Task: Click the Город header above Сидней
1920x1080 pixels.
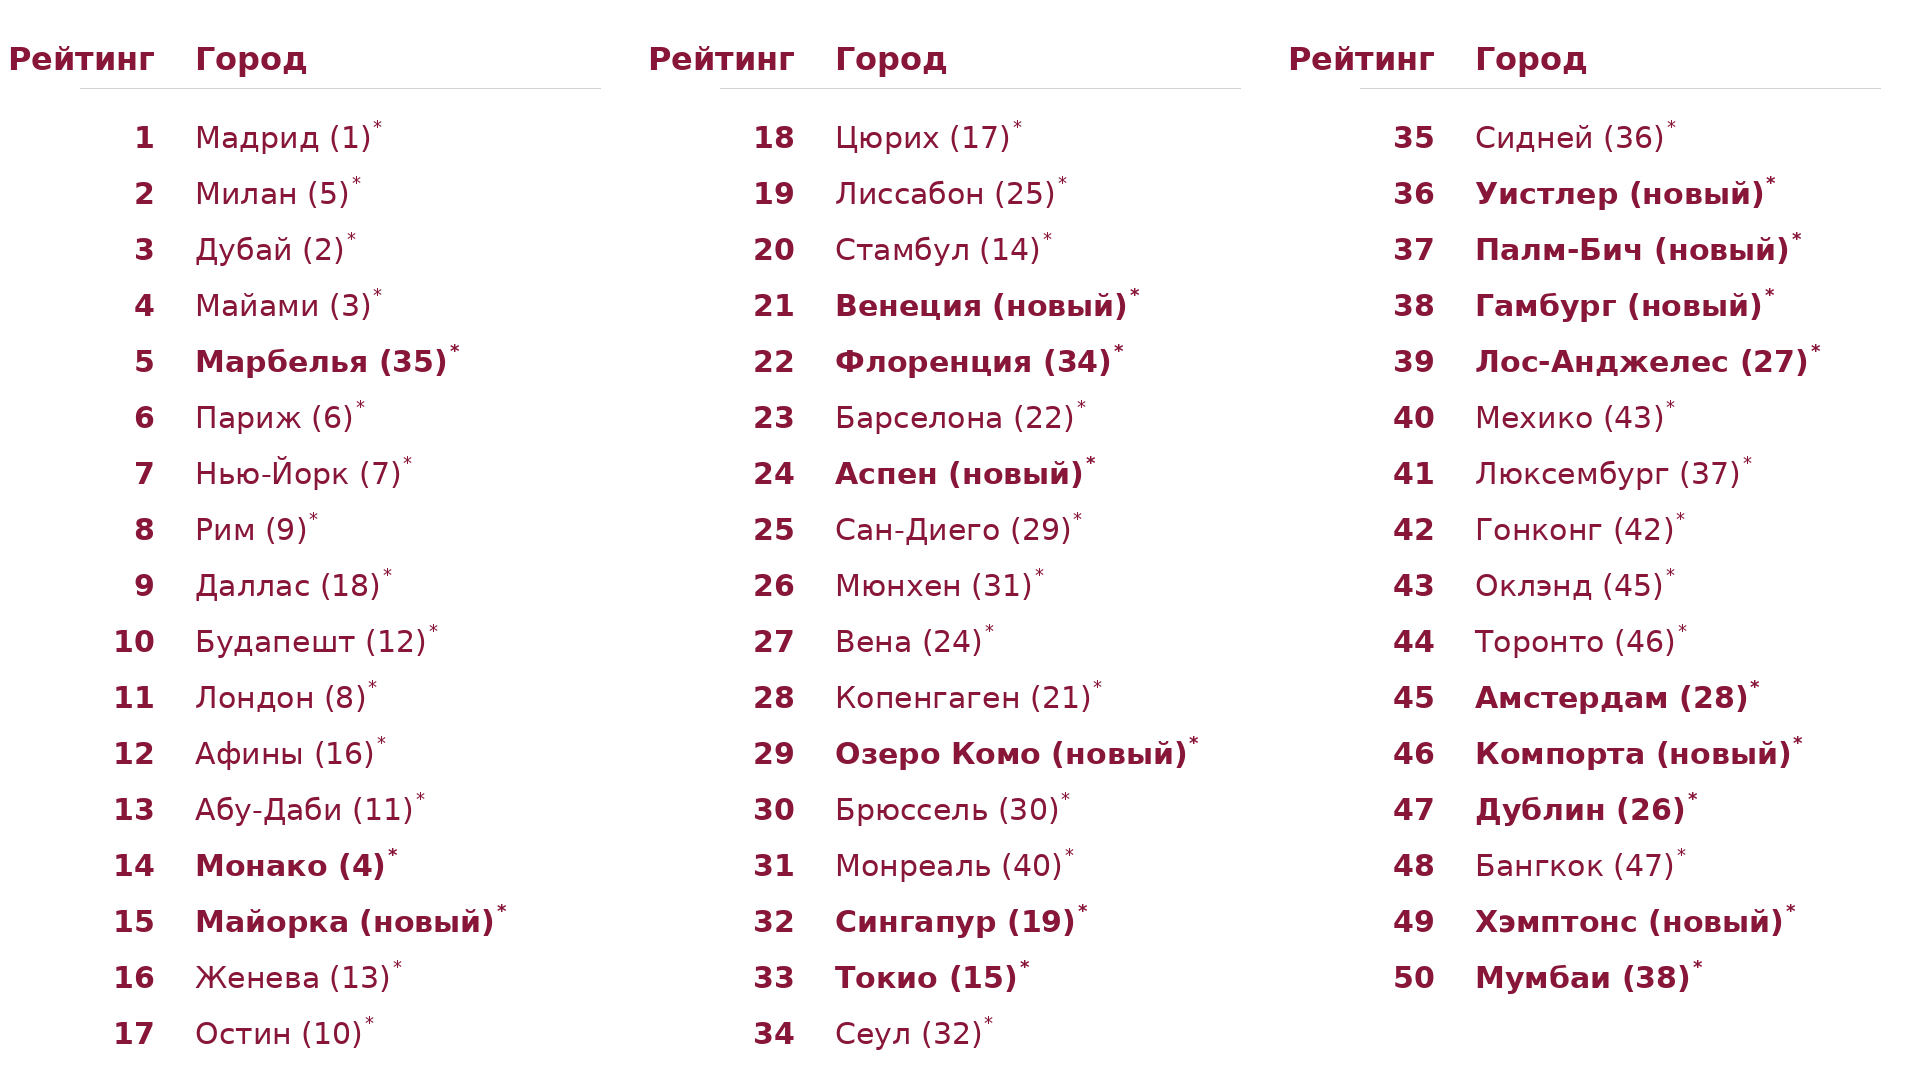Action: (x=1531, y=60)
